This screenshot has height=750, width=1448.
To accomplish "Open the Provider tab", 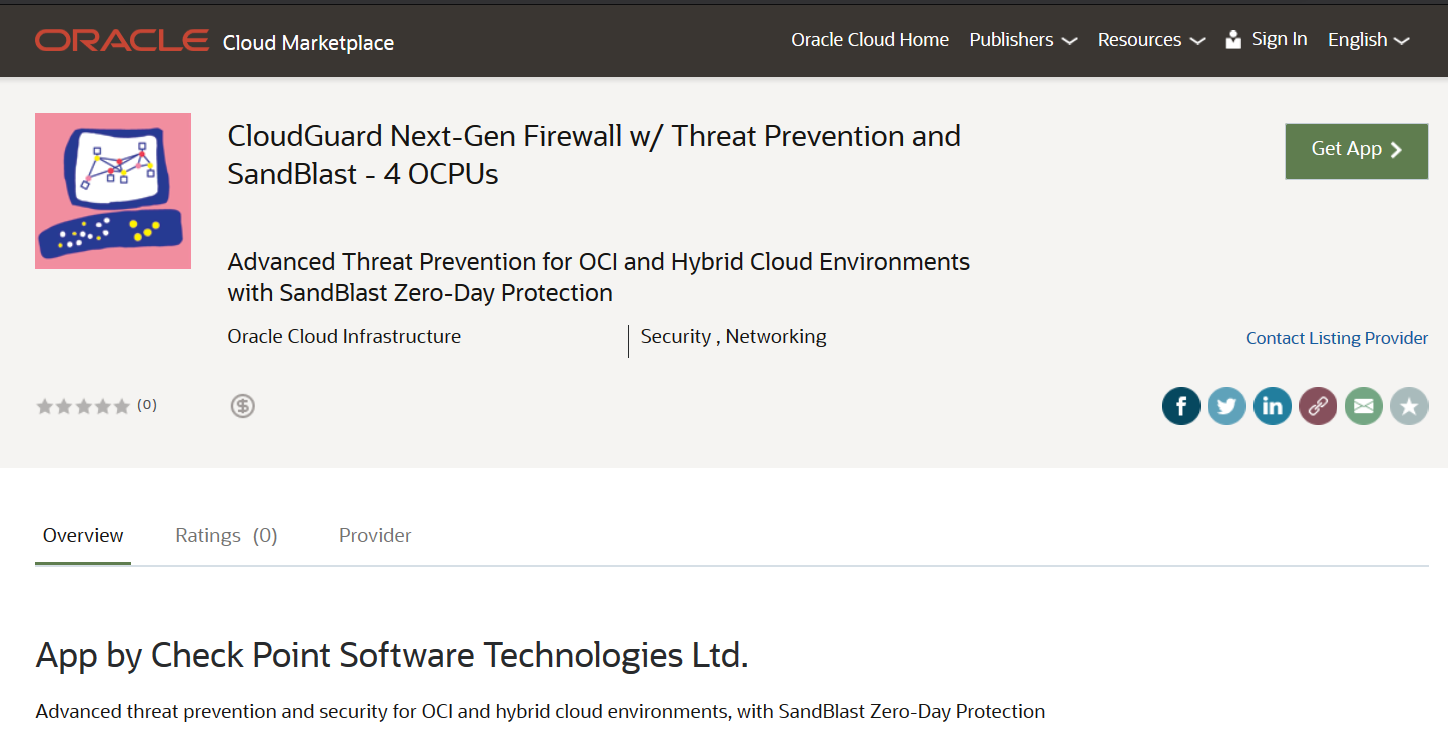I will [x=375, y=536].
